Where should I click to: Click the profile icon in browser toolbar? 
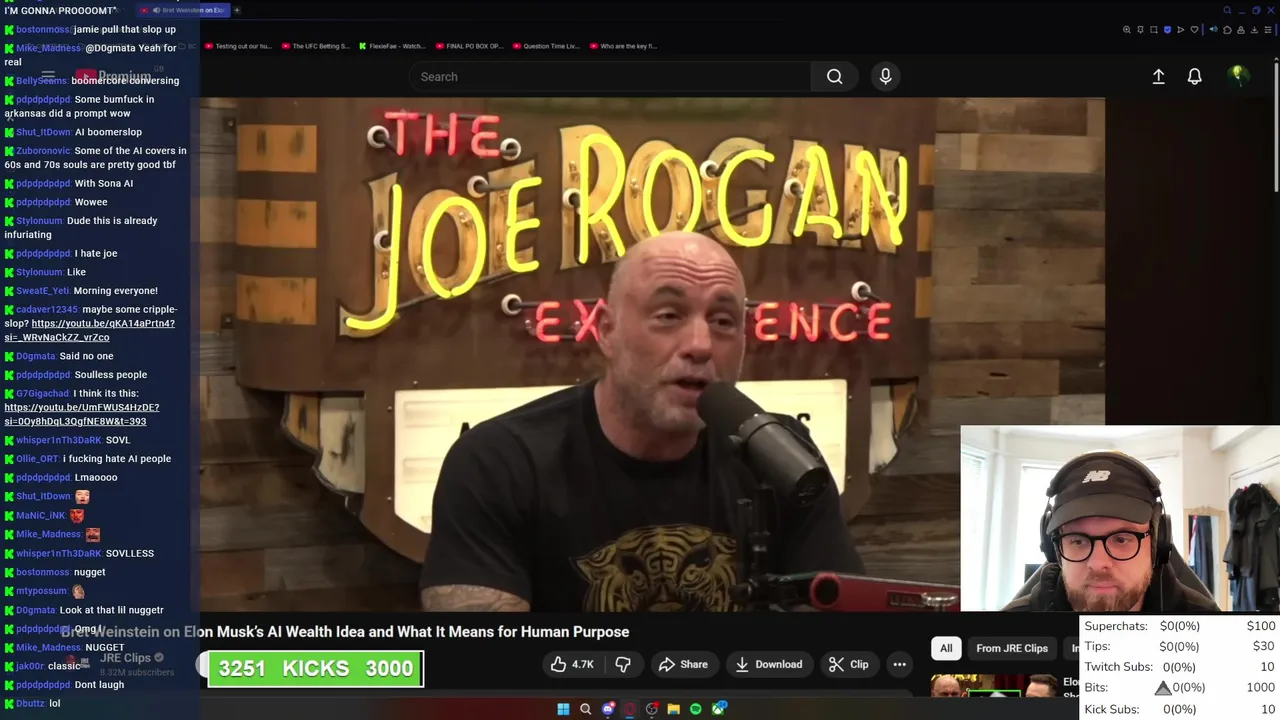pos(1241,30)
